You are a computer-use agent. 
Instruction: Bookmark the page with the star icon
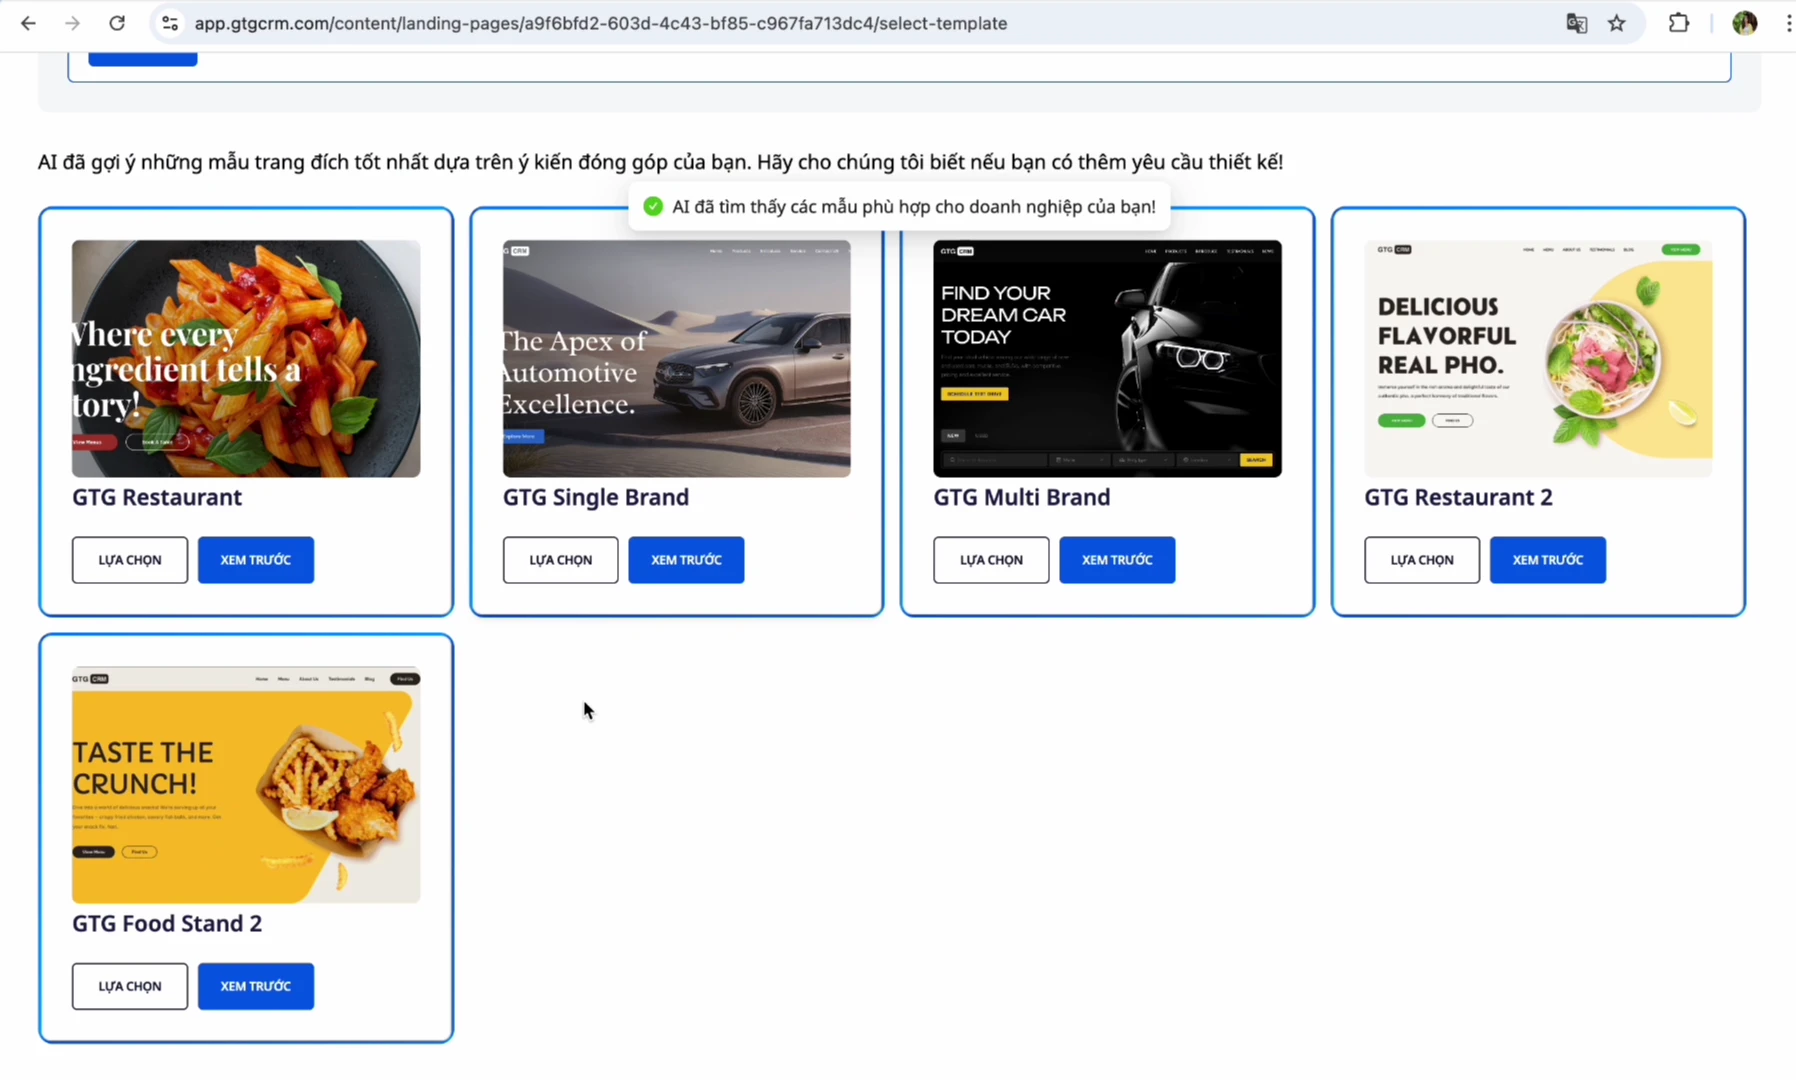1617,23
